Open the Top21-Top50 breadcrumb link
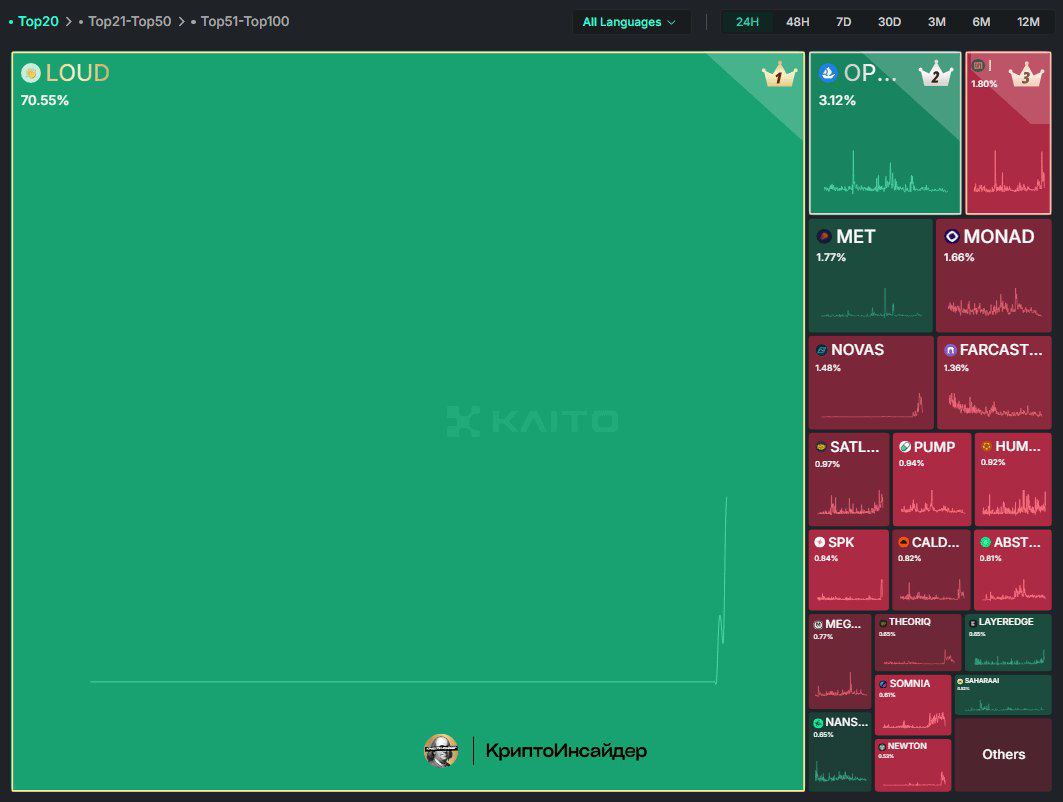Screen dimensions: 1063x802 point(129,22)
